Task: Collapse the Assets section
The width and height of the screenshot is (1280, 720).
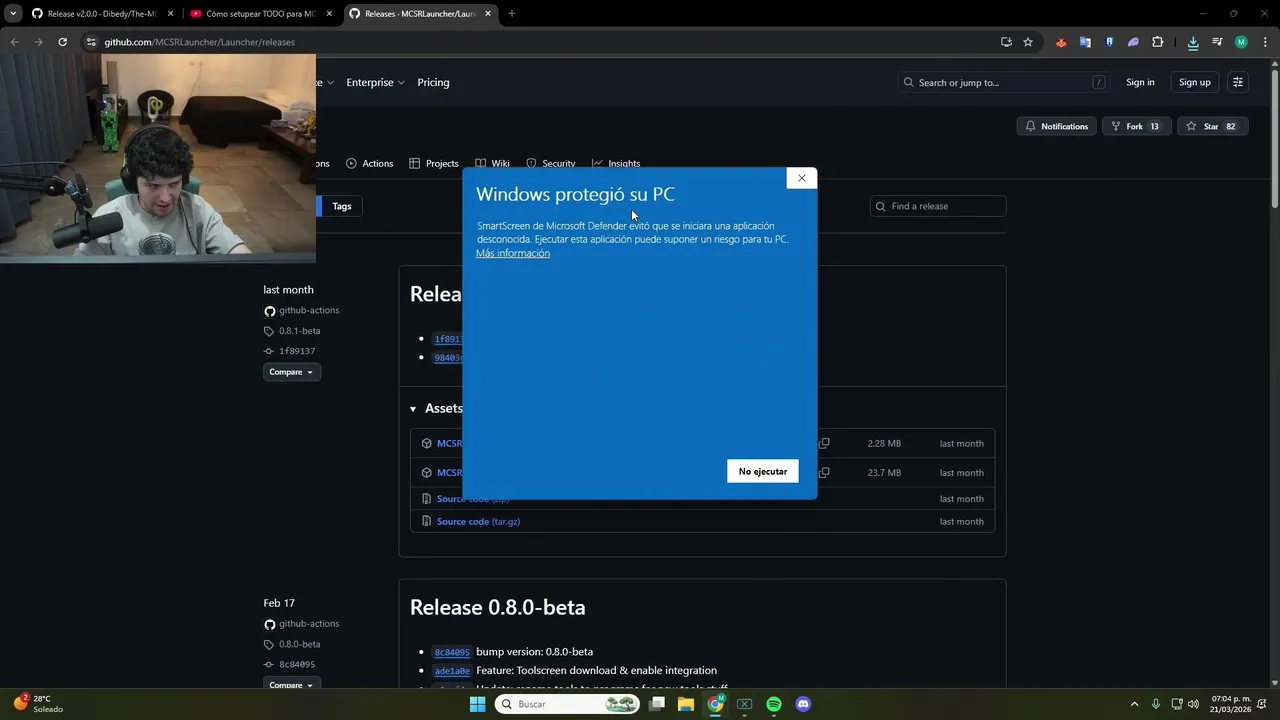Action: [x=436, y=408]
